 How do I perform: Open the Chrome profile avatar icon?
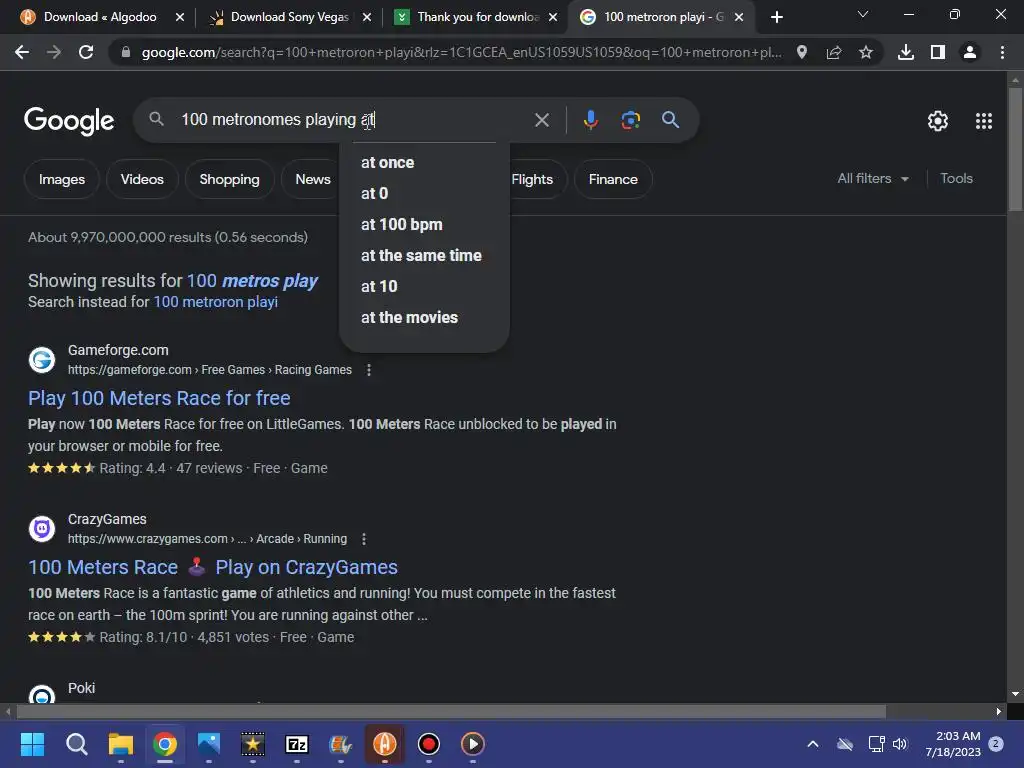point(970,52)
